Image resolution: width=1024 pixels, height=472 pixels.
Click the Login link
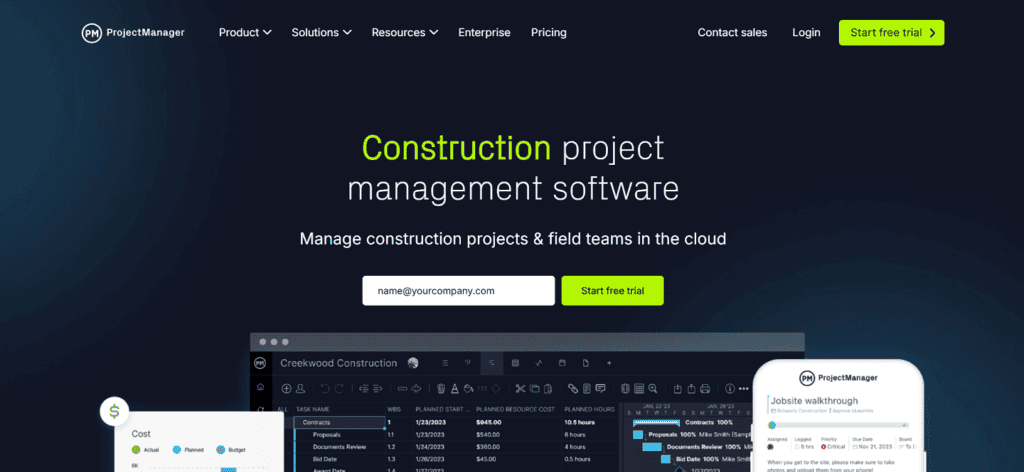[x=806, y=33]
